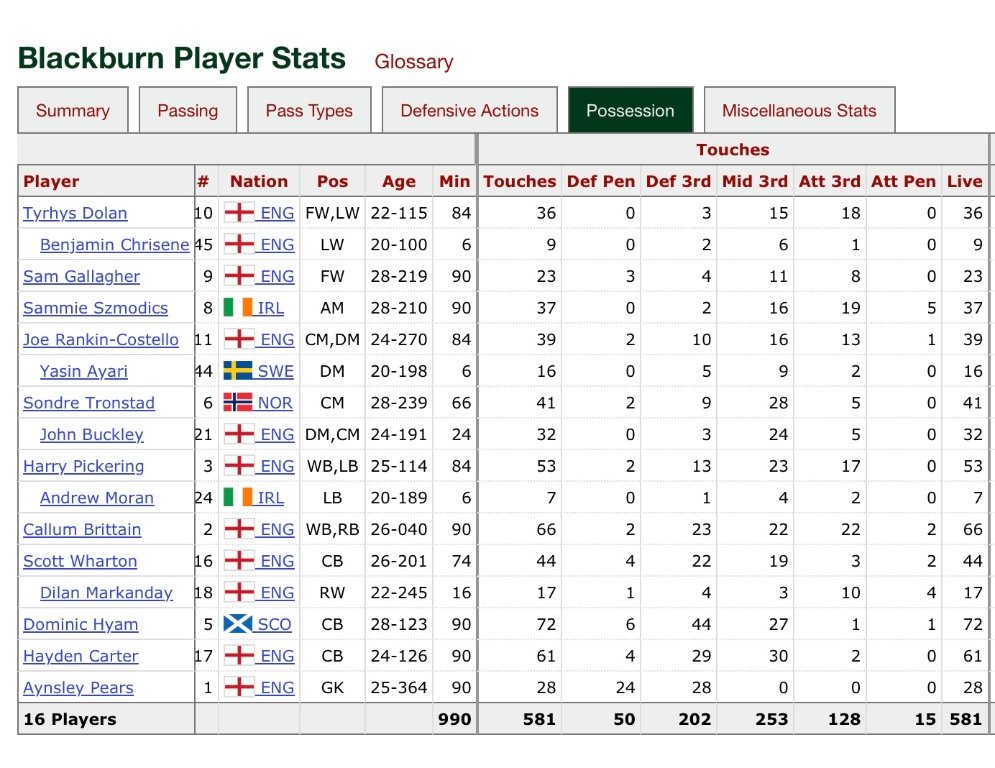
Task: Switch to the Summary tab
Action: (x=72, y=111)
